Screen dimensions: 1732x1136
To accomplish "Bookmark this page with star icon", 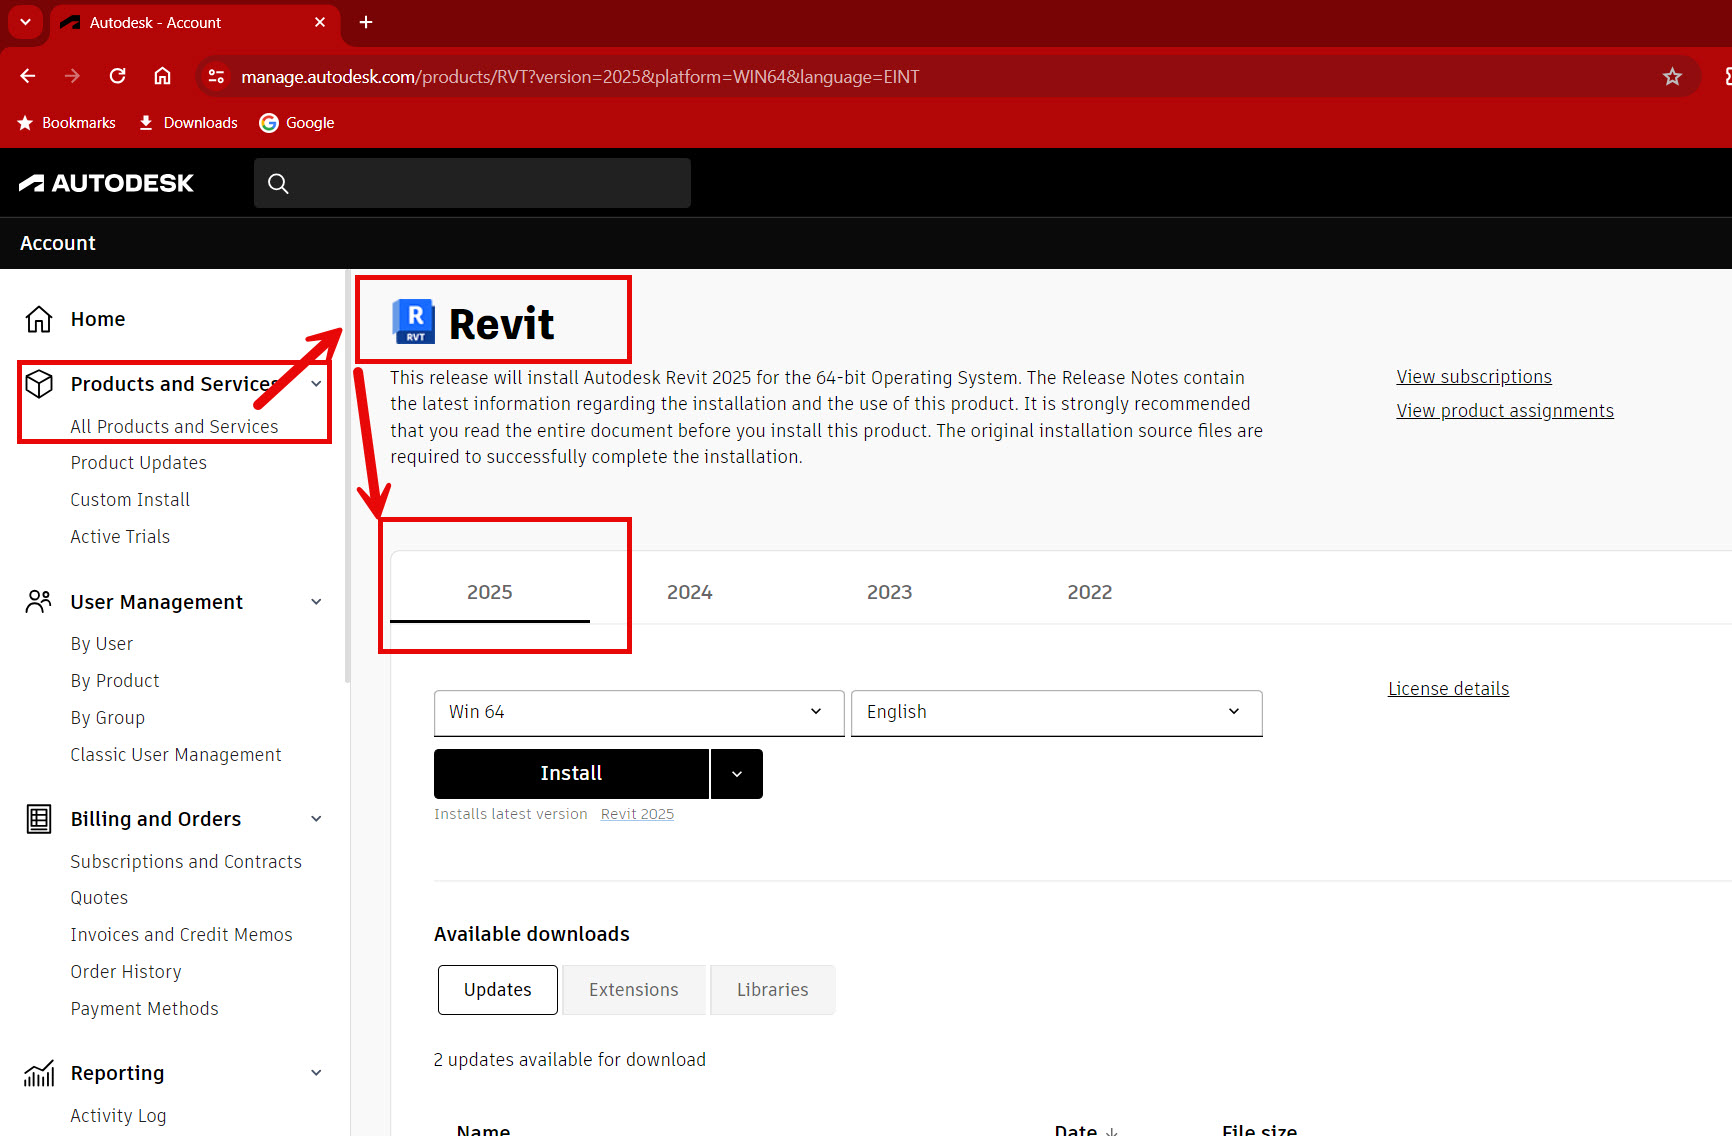I will 1672,76.
